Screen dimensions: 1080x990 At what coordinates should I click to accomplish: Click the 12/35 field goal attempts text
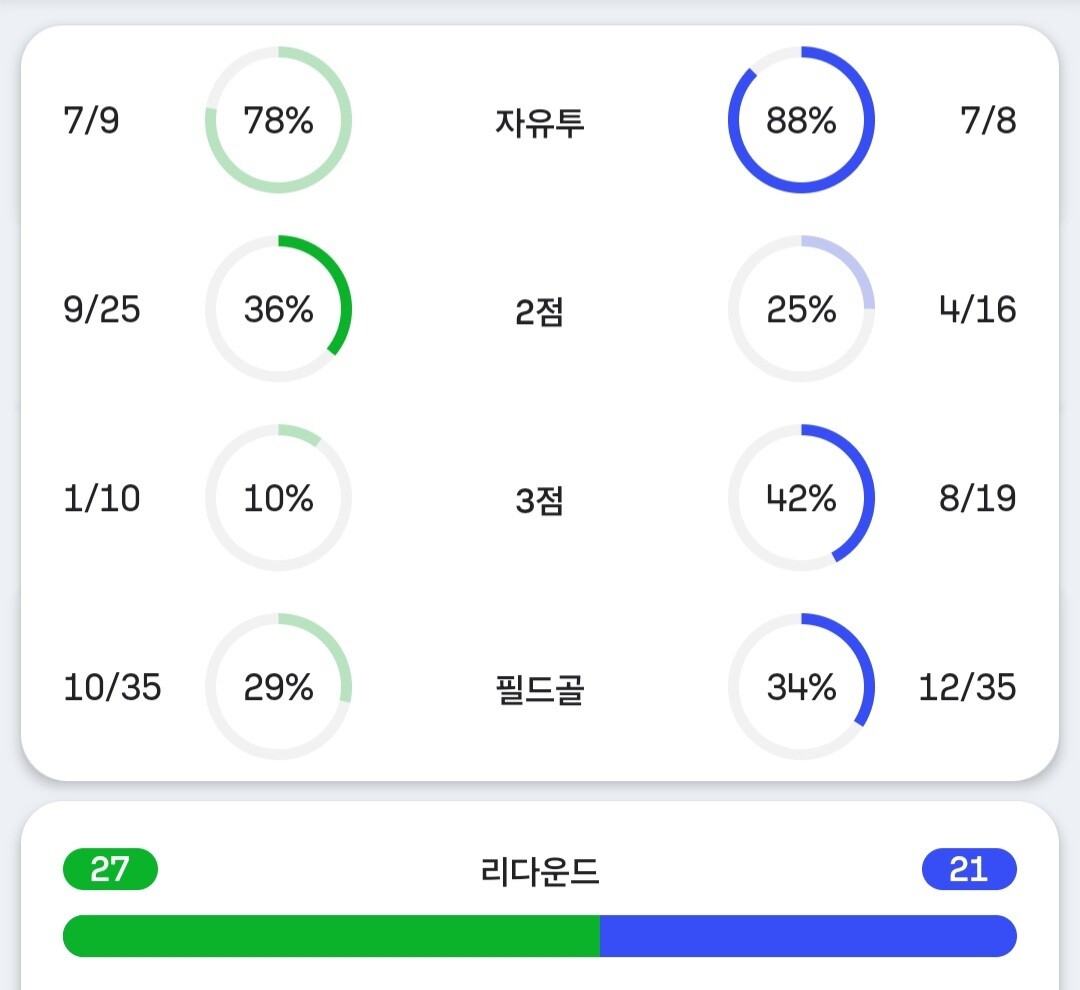(967, 687)
